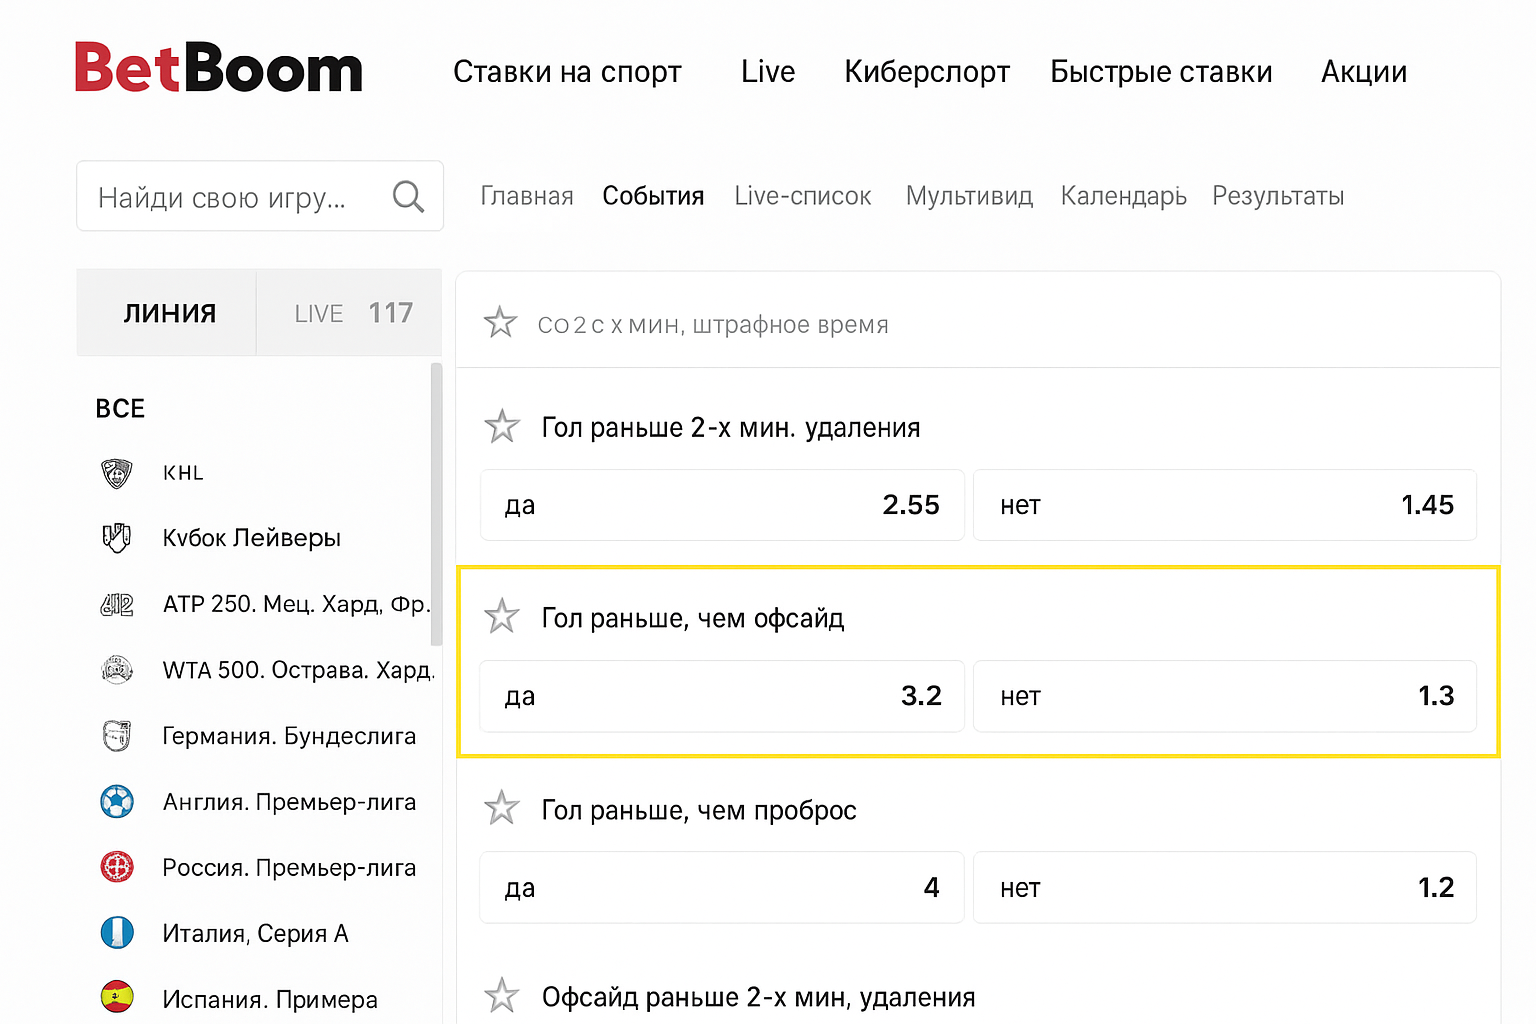Bet "нет" at 1.2 on goal before icing
Image resolution: width=1536 pixels, height=1024 pixels.
[x=1224, y=887]
